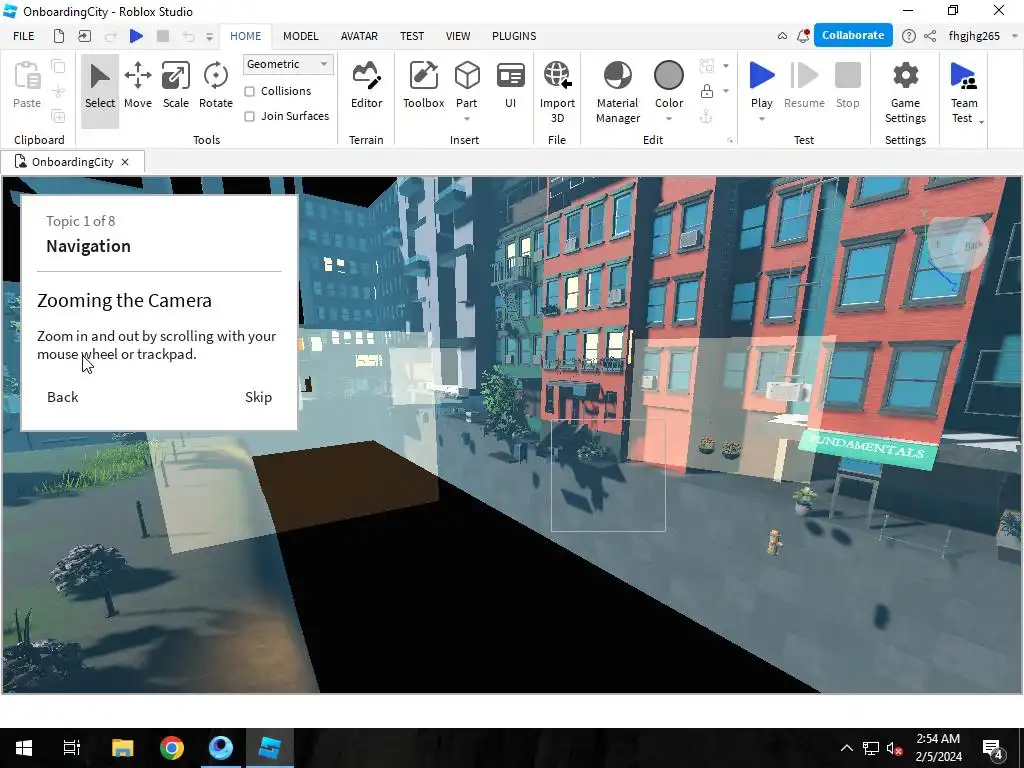Open Google Chrome from taskbar

(172, 748)
